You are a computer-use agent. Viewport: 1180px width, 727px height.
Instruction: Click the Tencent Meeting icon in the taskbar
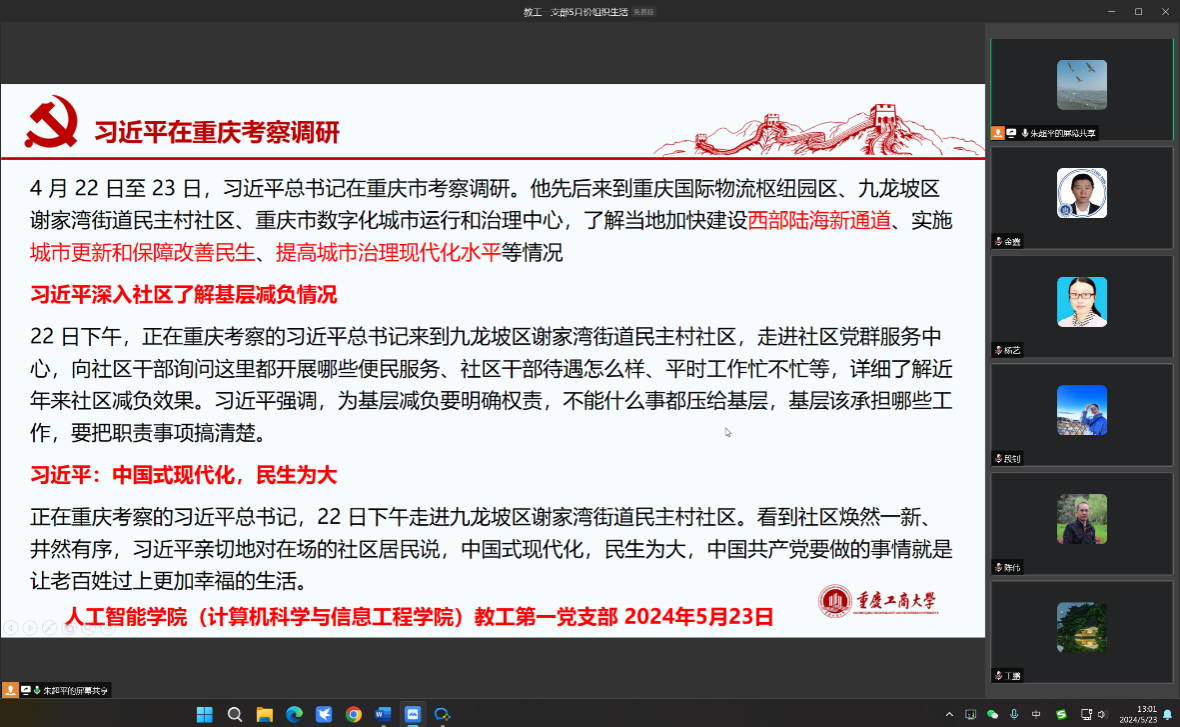(x=412, y=714)
